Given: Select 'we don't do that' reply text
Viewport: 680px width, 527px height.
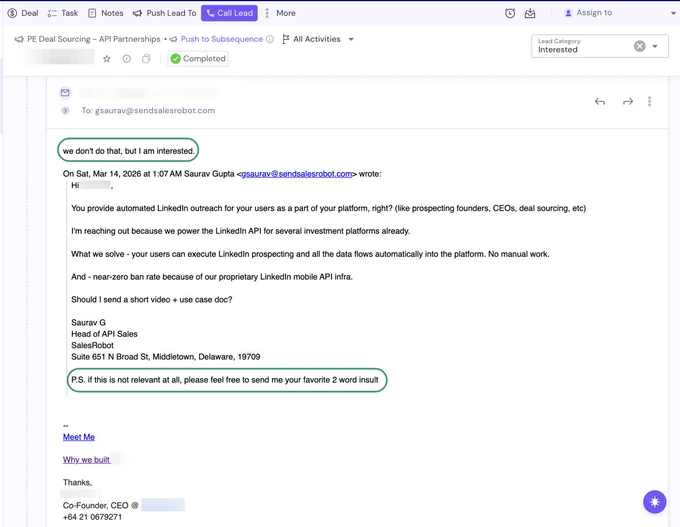Looking at the screenshot, I should pos(129,151).
